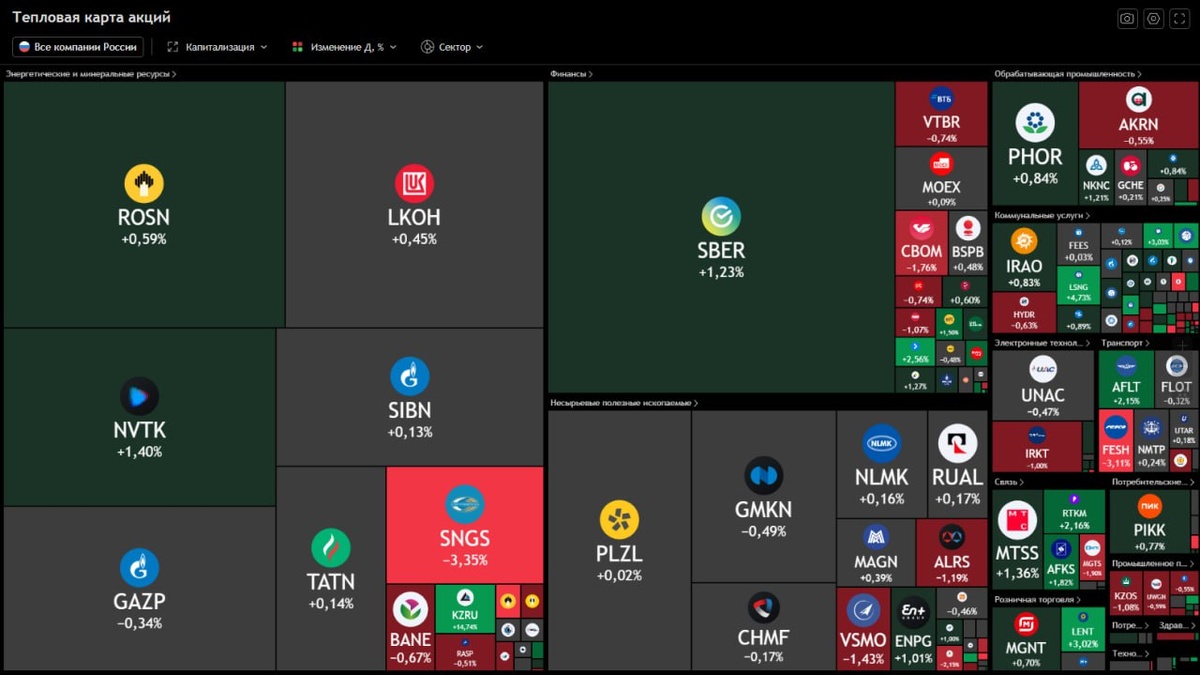Screen dimensions: 1200x675
Task: Click the CBOM bank logo
Action: click(x=921, y=228)
